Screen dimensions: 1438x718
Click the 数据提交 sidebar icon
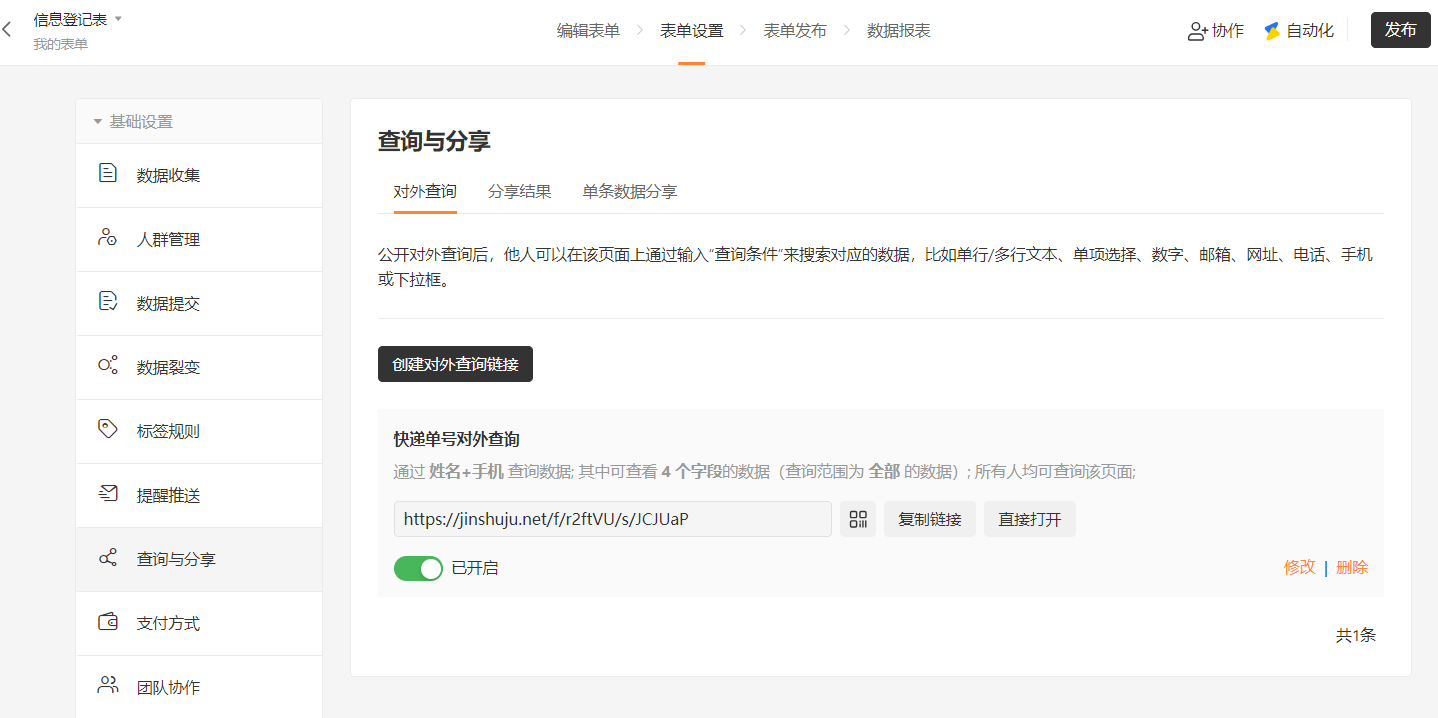(107, 302)
